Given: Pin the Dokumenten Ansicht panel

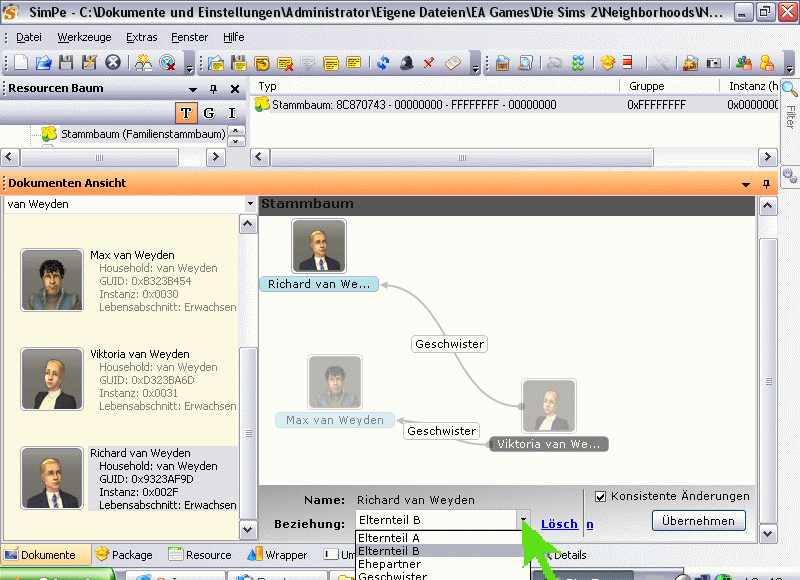Looking at the screenshot, I should pyautogui.click(x=767, y=184).
